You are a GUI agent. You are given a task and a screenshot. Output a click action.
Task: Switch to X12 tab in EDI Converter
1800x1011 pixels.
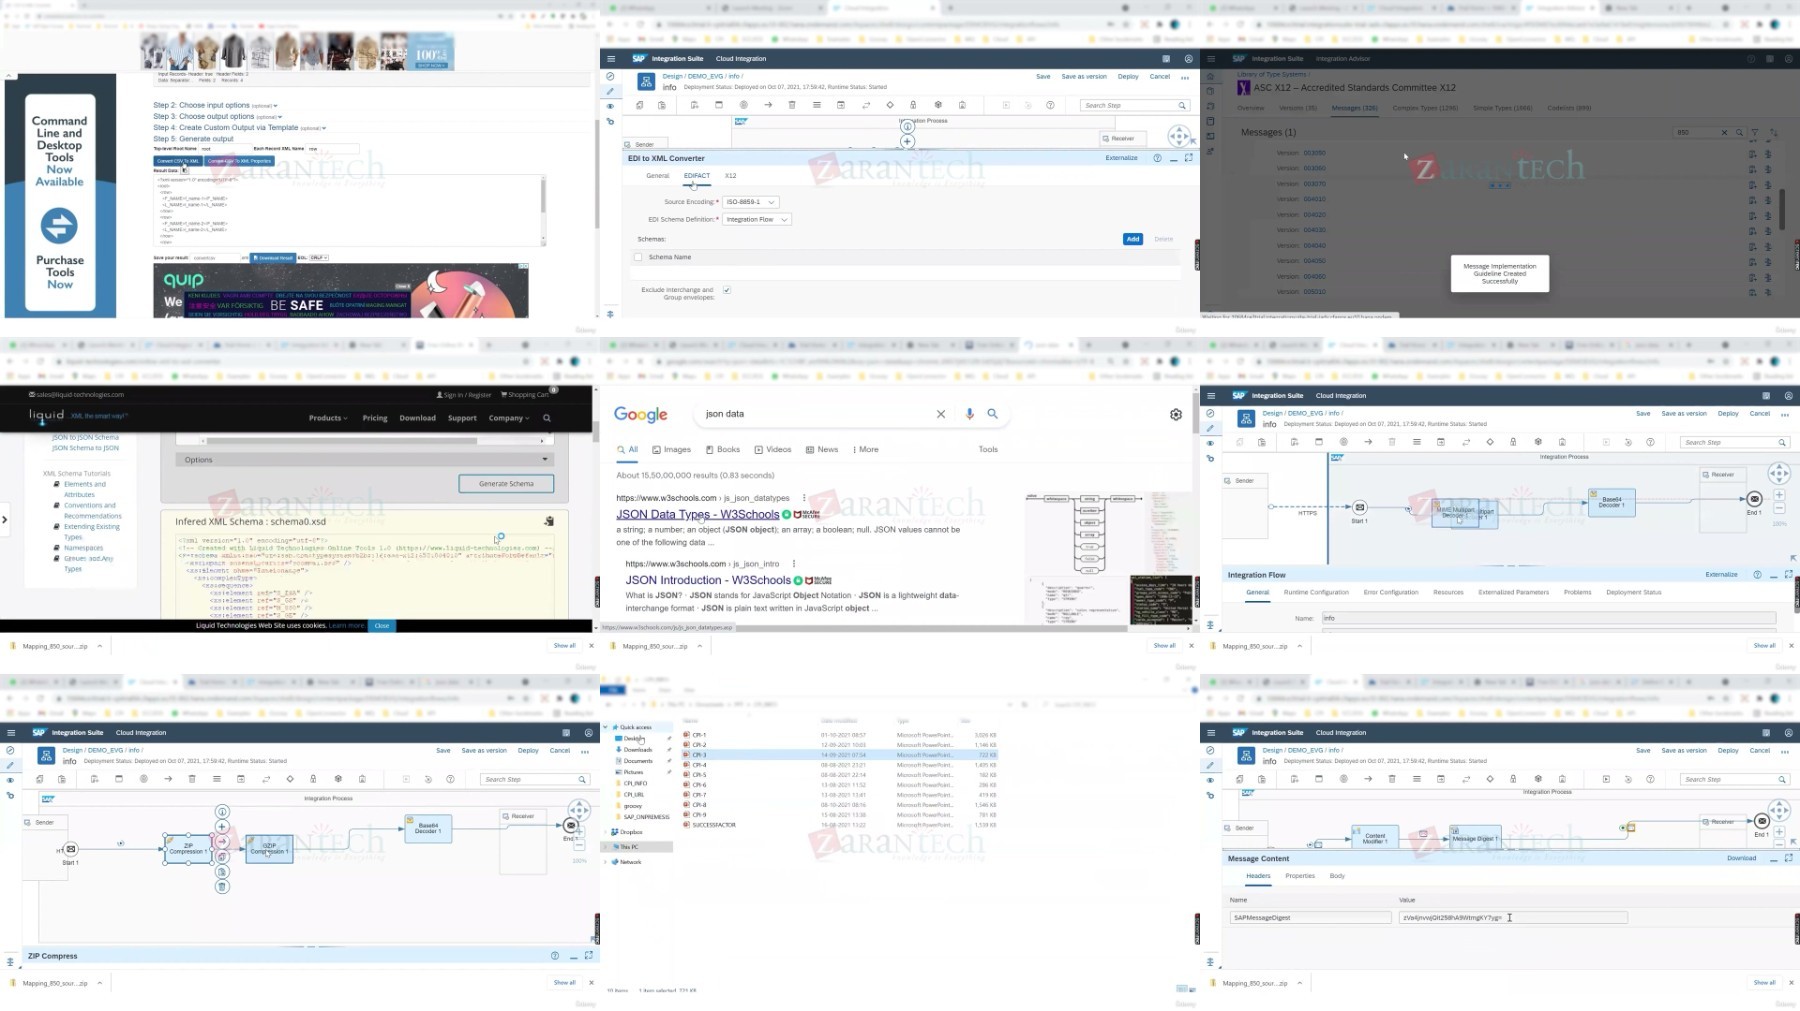731,176
